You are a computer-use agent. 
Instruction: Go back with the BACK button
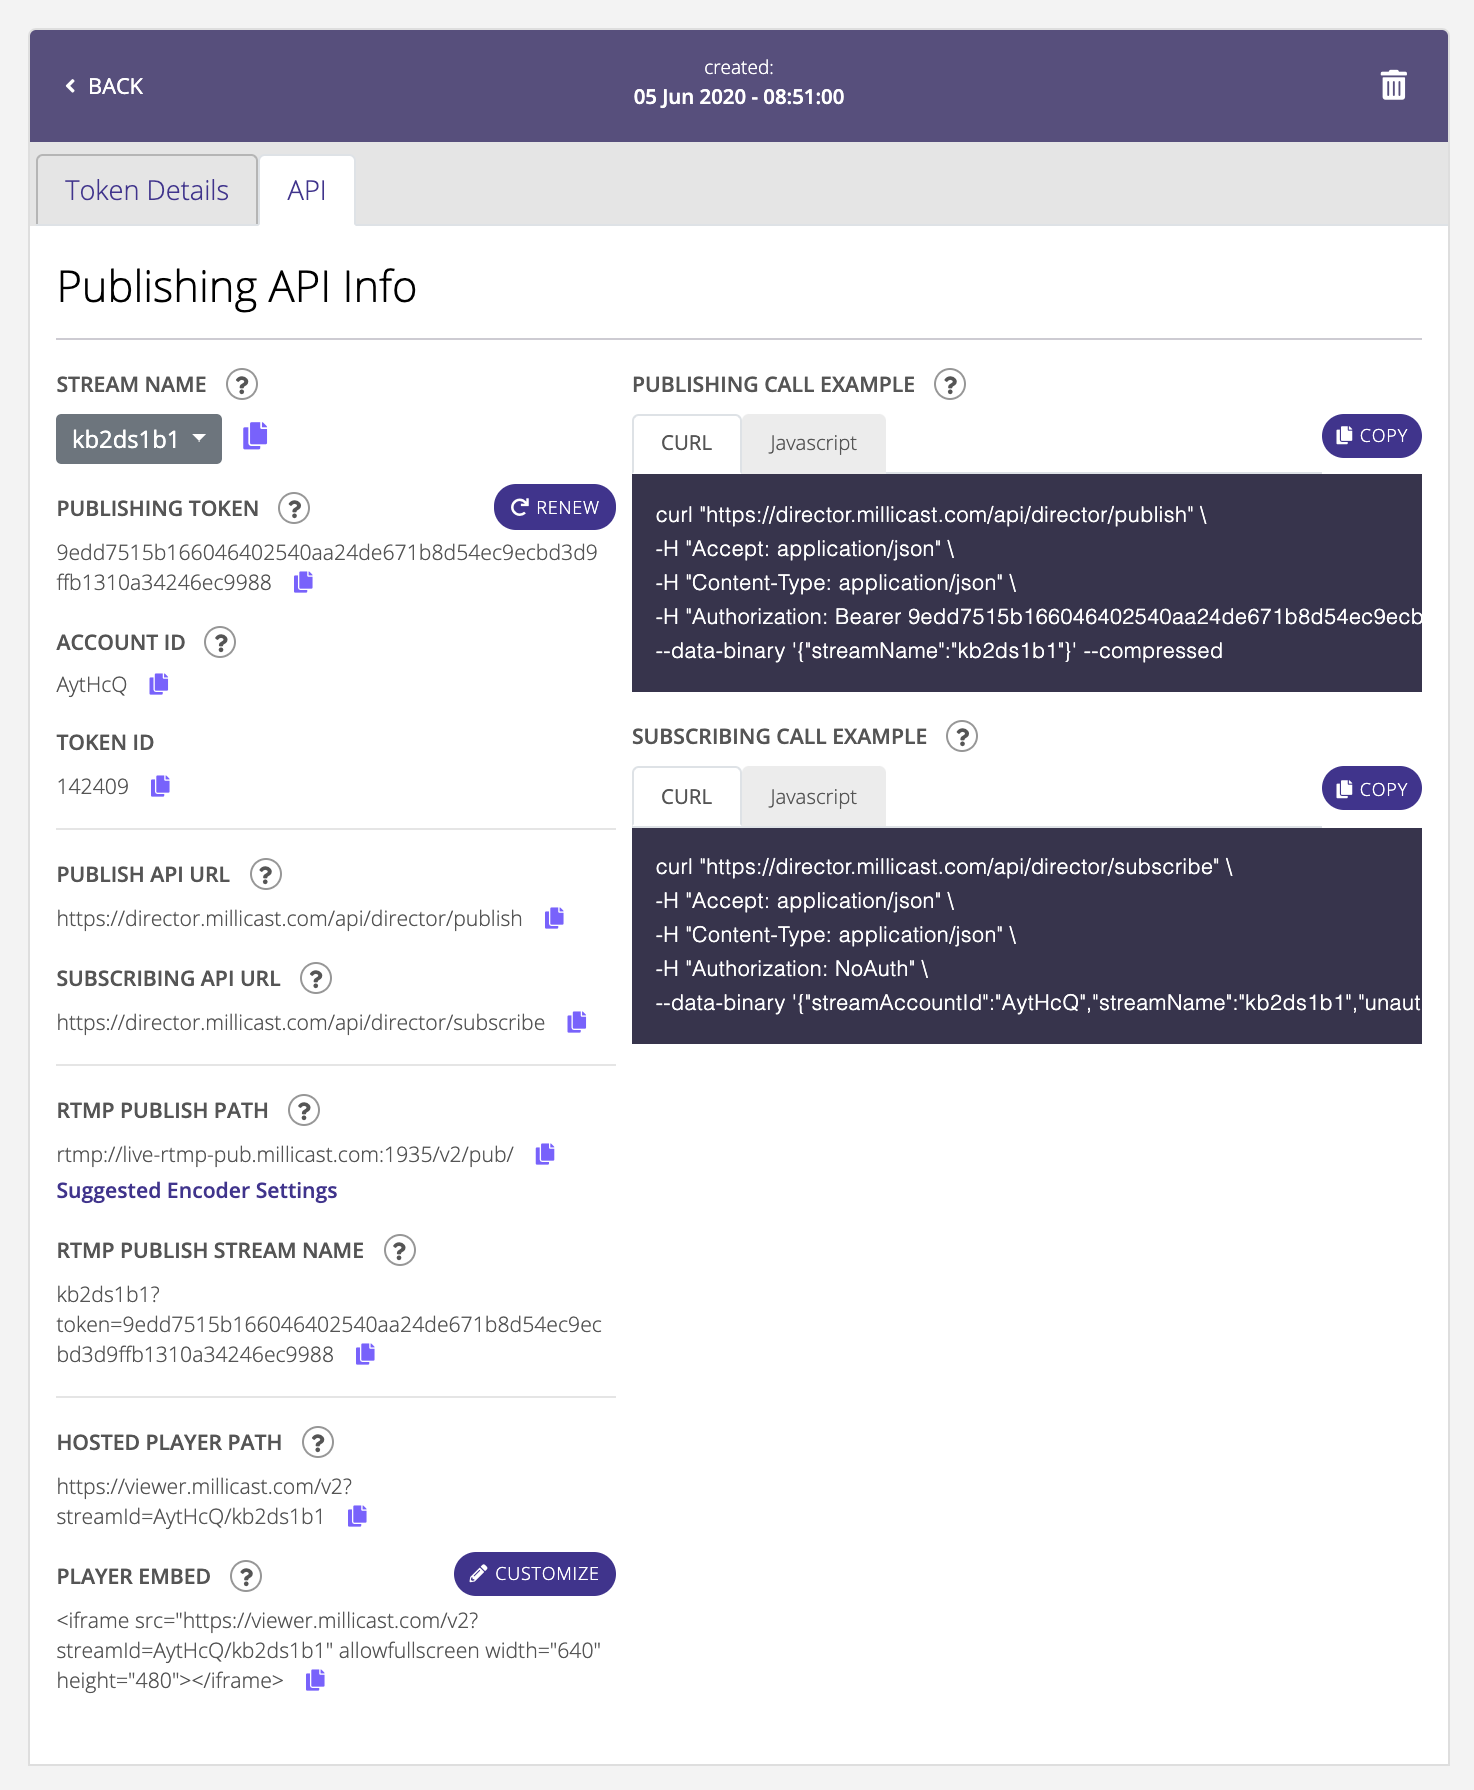pyautogui.click(x=104, y=86)
